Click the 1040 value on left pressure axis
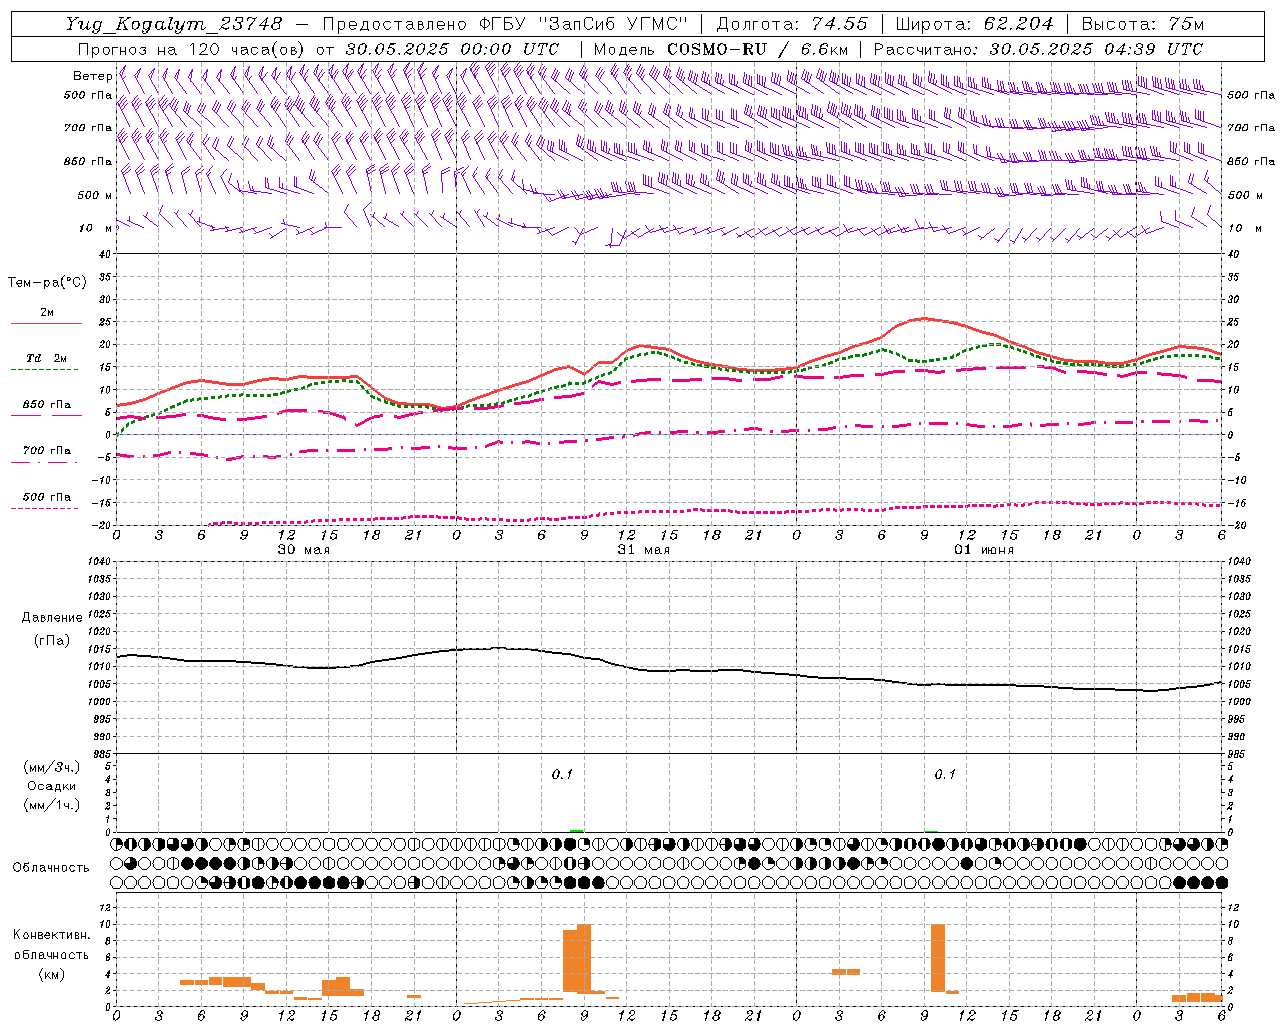The width and height of the screenshot is (1280, 1024). click(98, 561)
